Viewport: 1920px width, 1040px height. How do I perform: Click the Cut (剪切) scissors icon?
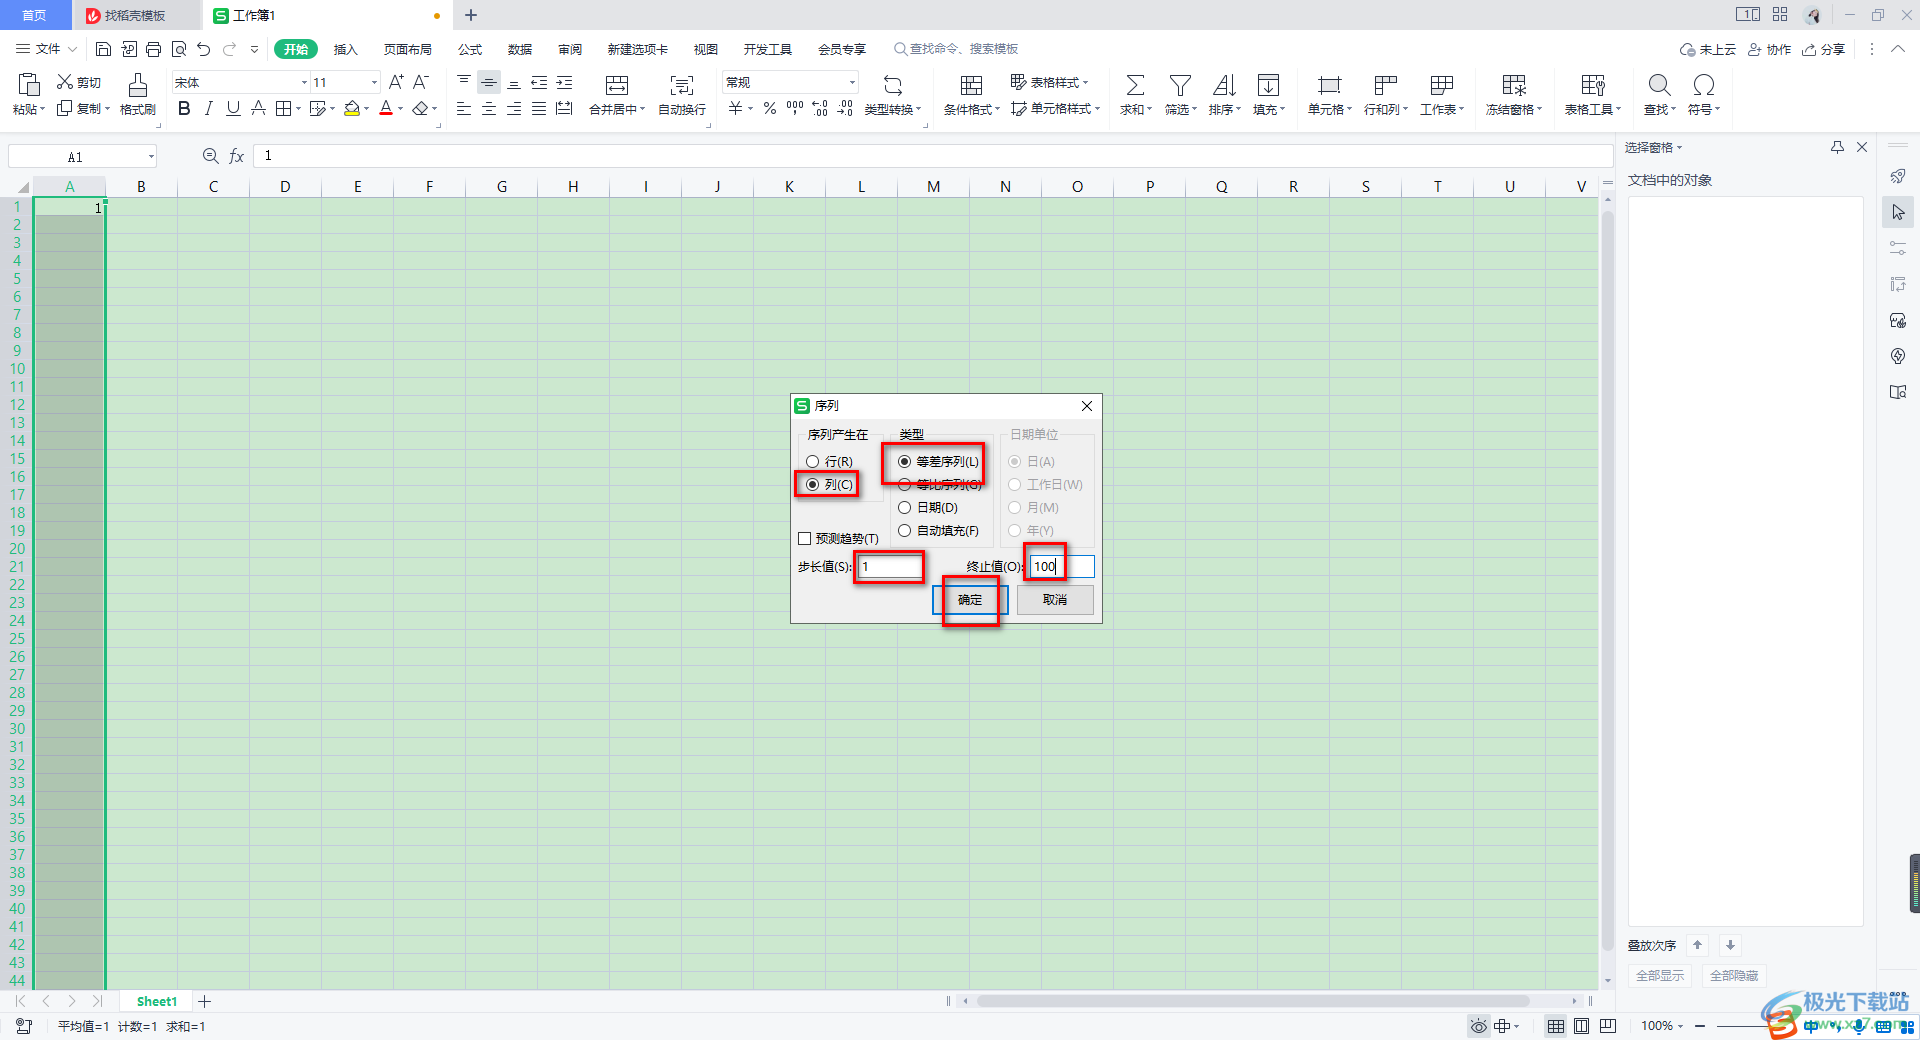click(x=78, y=82)
